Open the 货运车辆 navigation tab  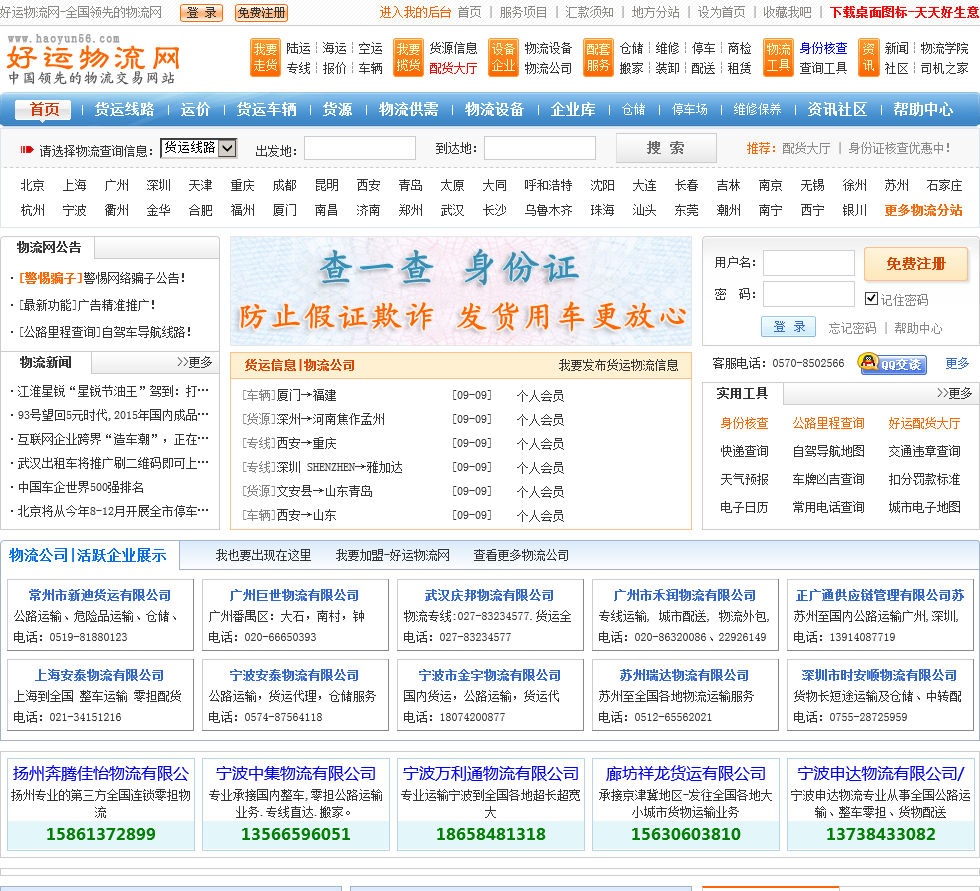pyautogui.click(x=266, y=109)
